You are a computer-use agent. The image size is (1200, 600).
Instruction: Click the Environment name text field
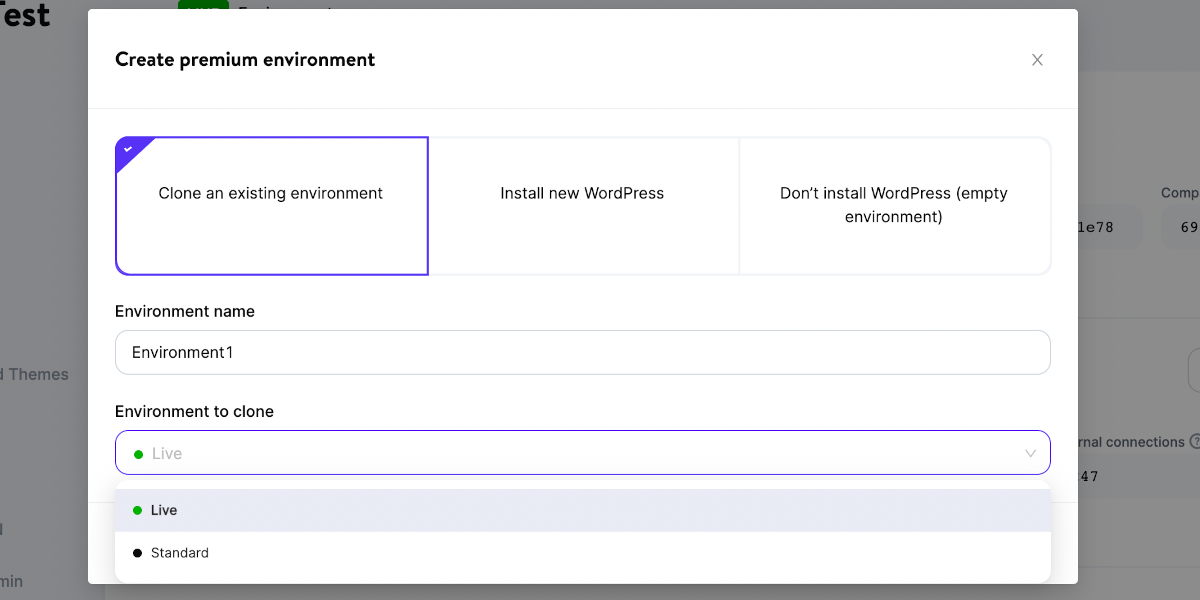click(x=582, y=352)
